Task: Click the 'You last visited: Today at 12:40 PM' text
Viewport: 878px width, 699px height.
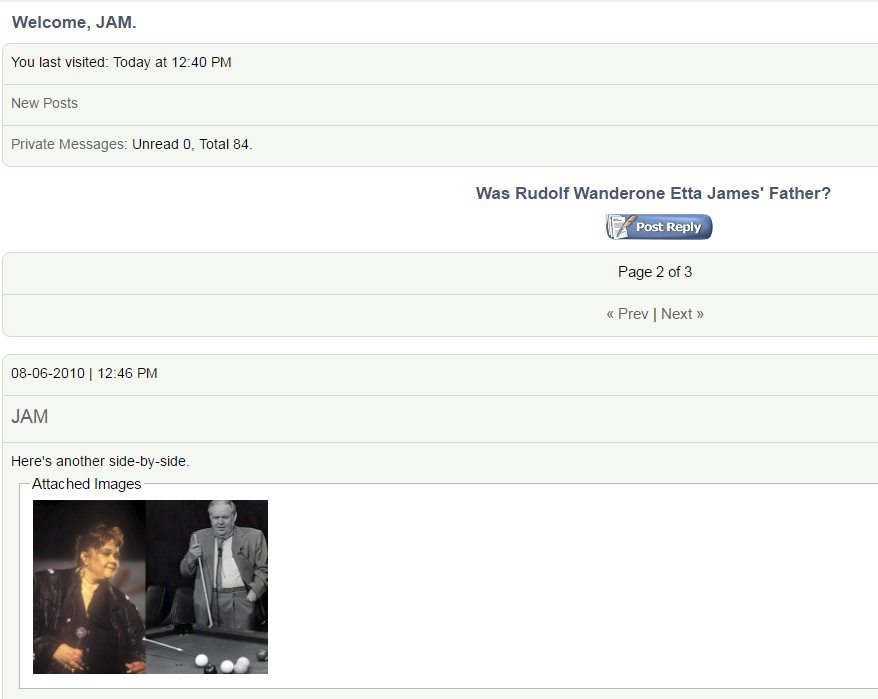Action: (x=121, y=62)
